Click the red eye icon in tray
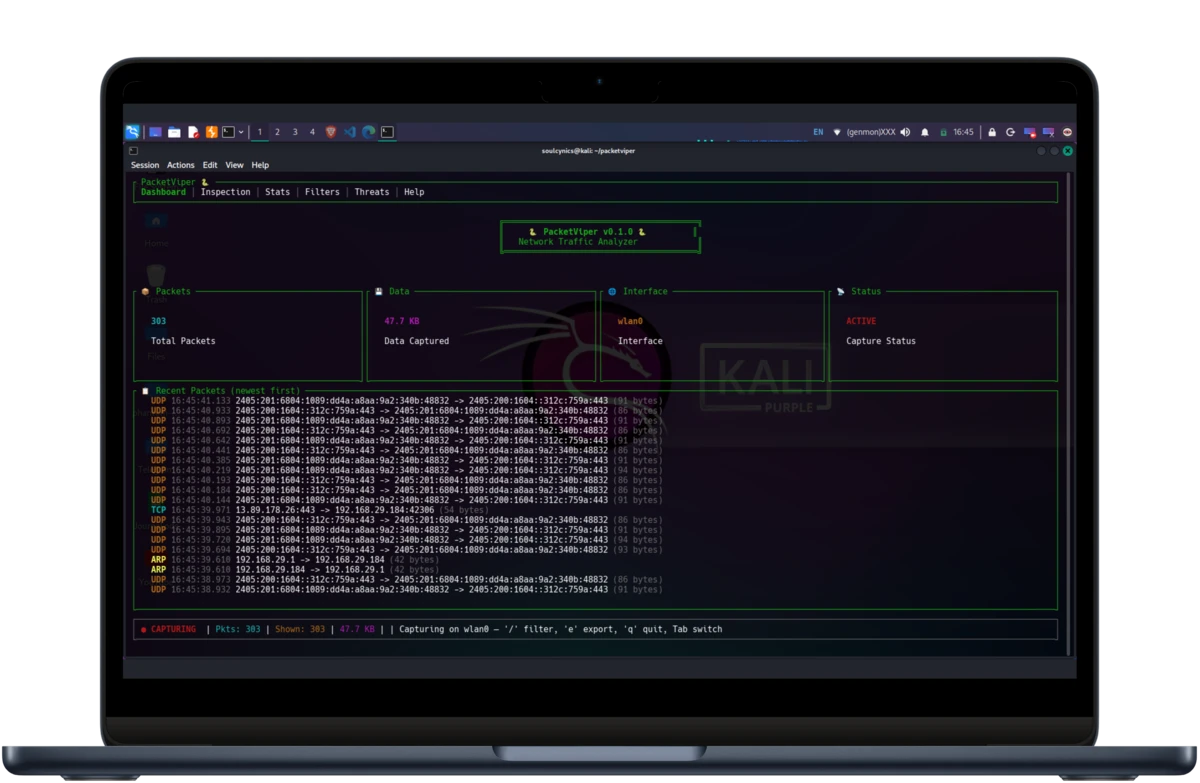This screenshot has width=1200, height=783. pos(1067,132)
